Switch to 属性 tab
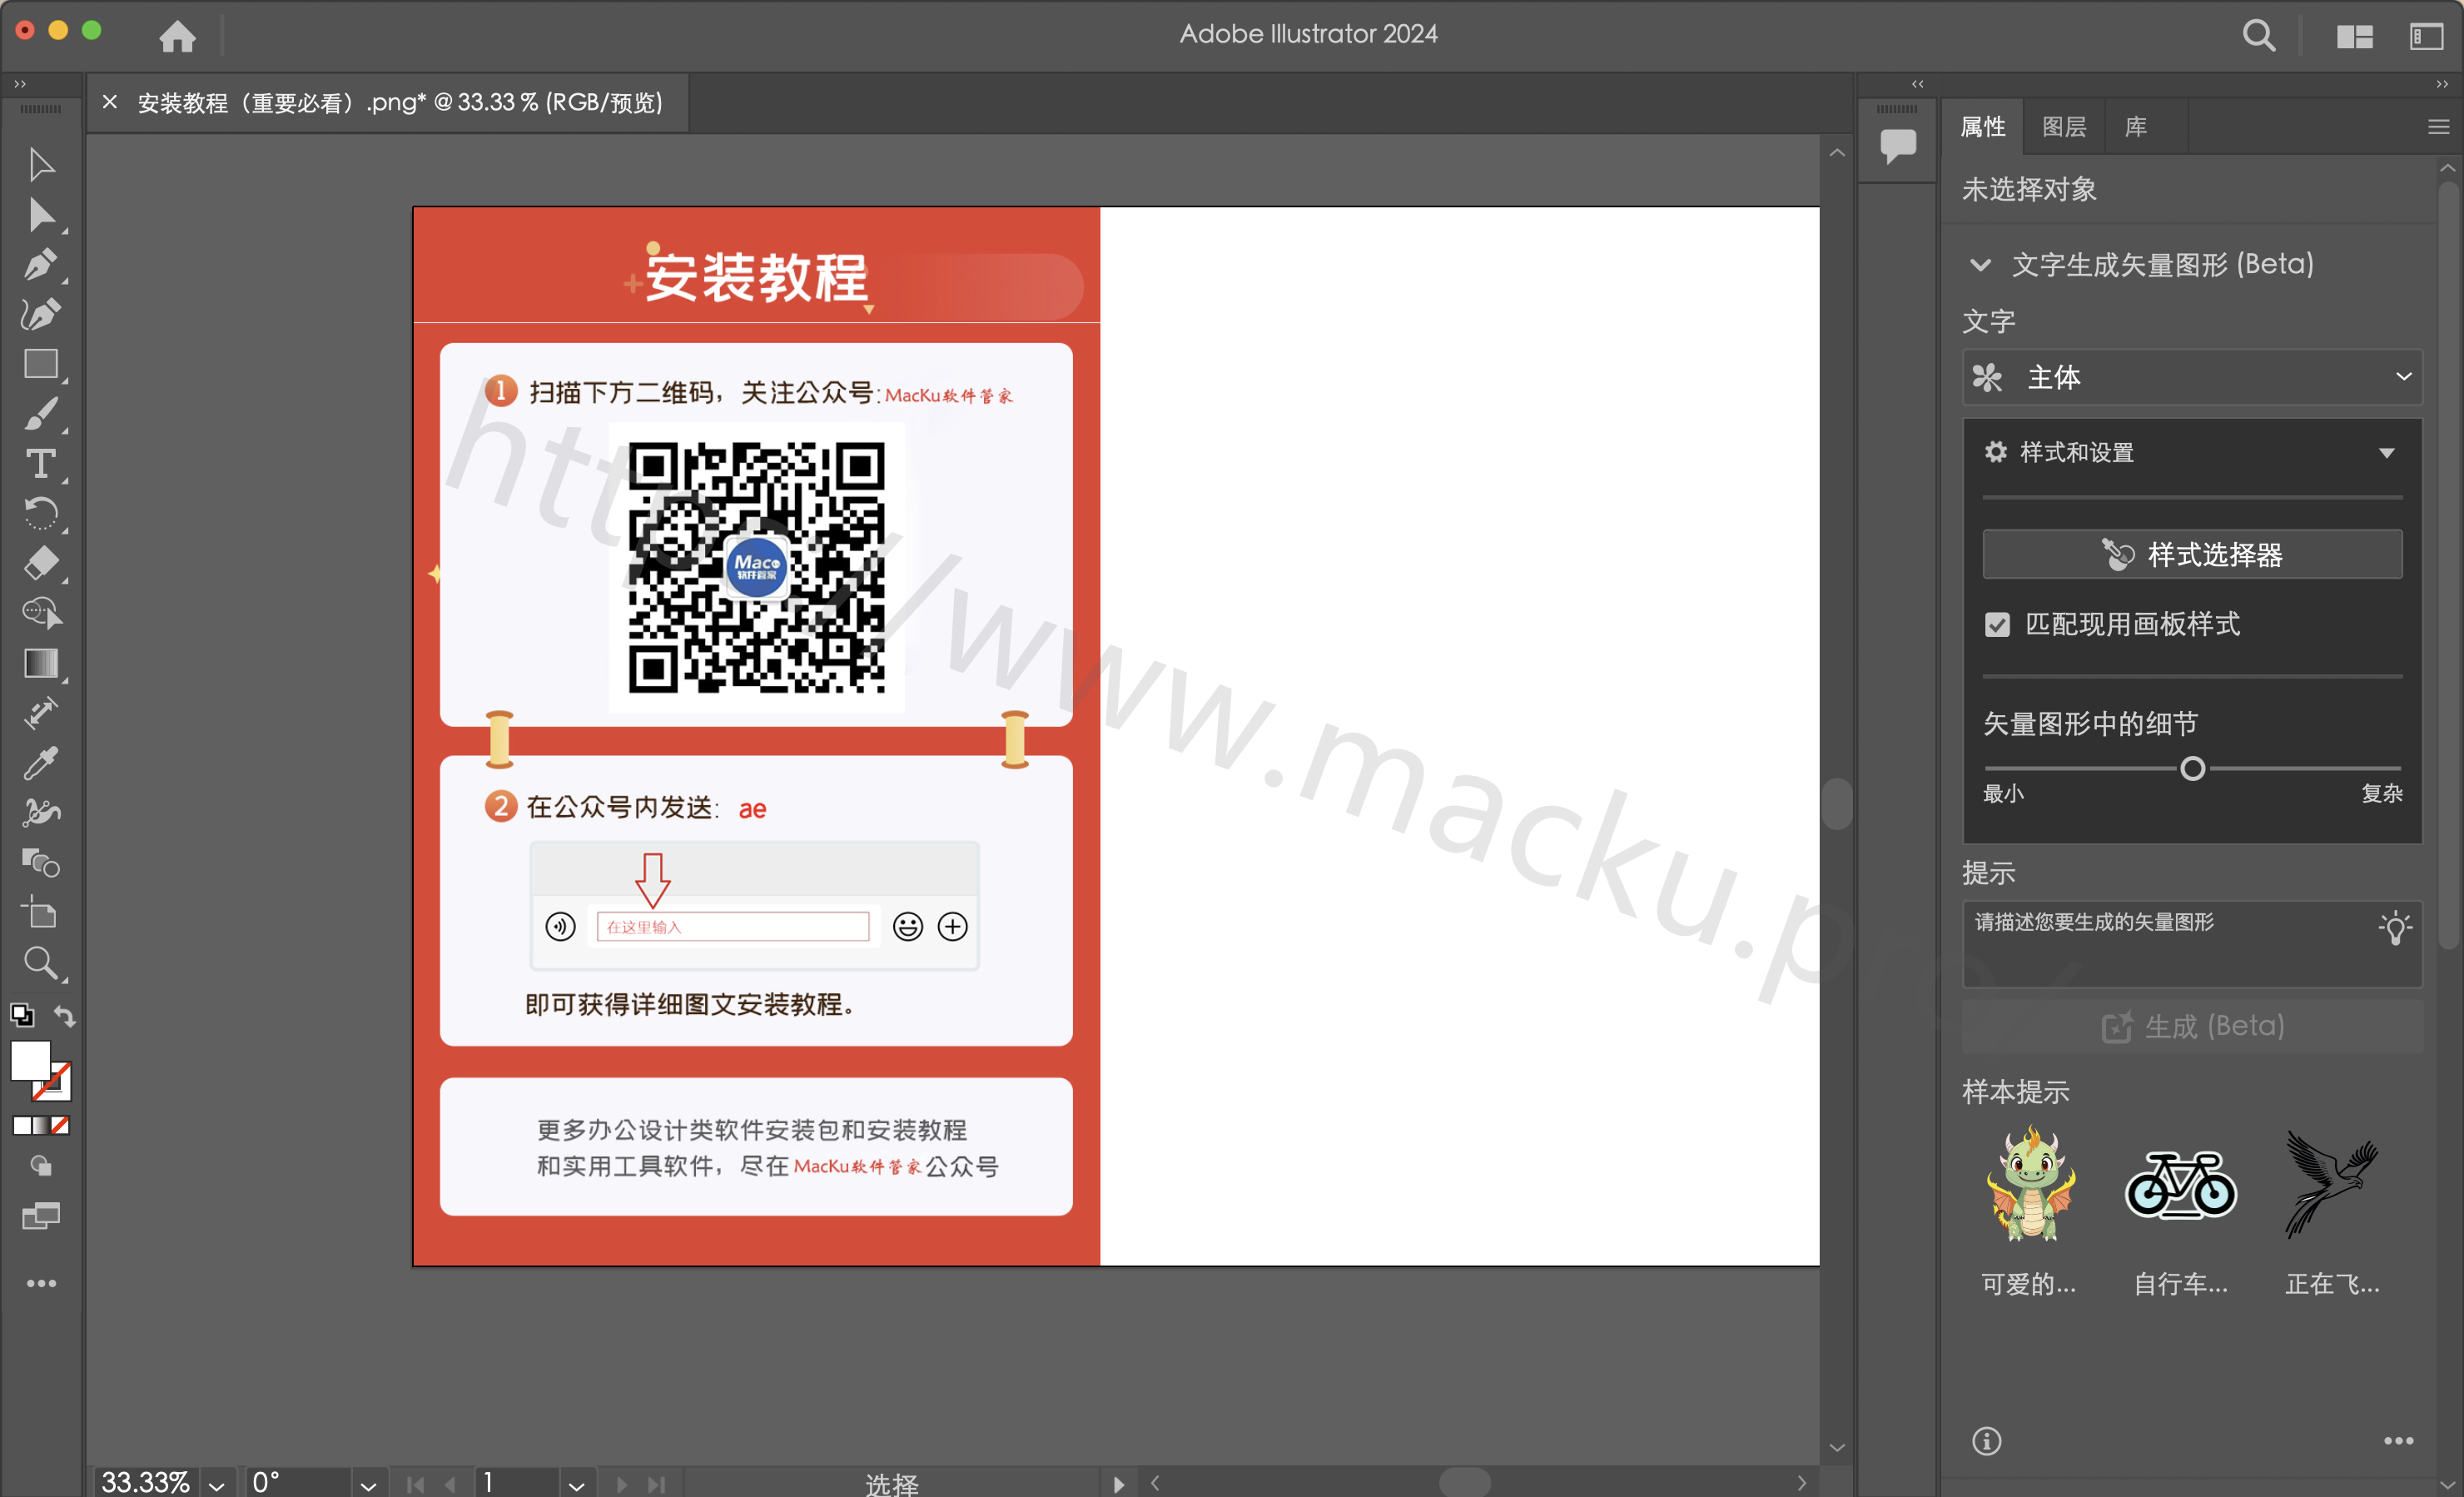 point(1982,127)
